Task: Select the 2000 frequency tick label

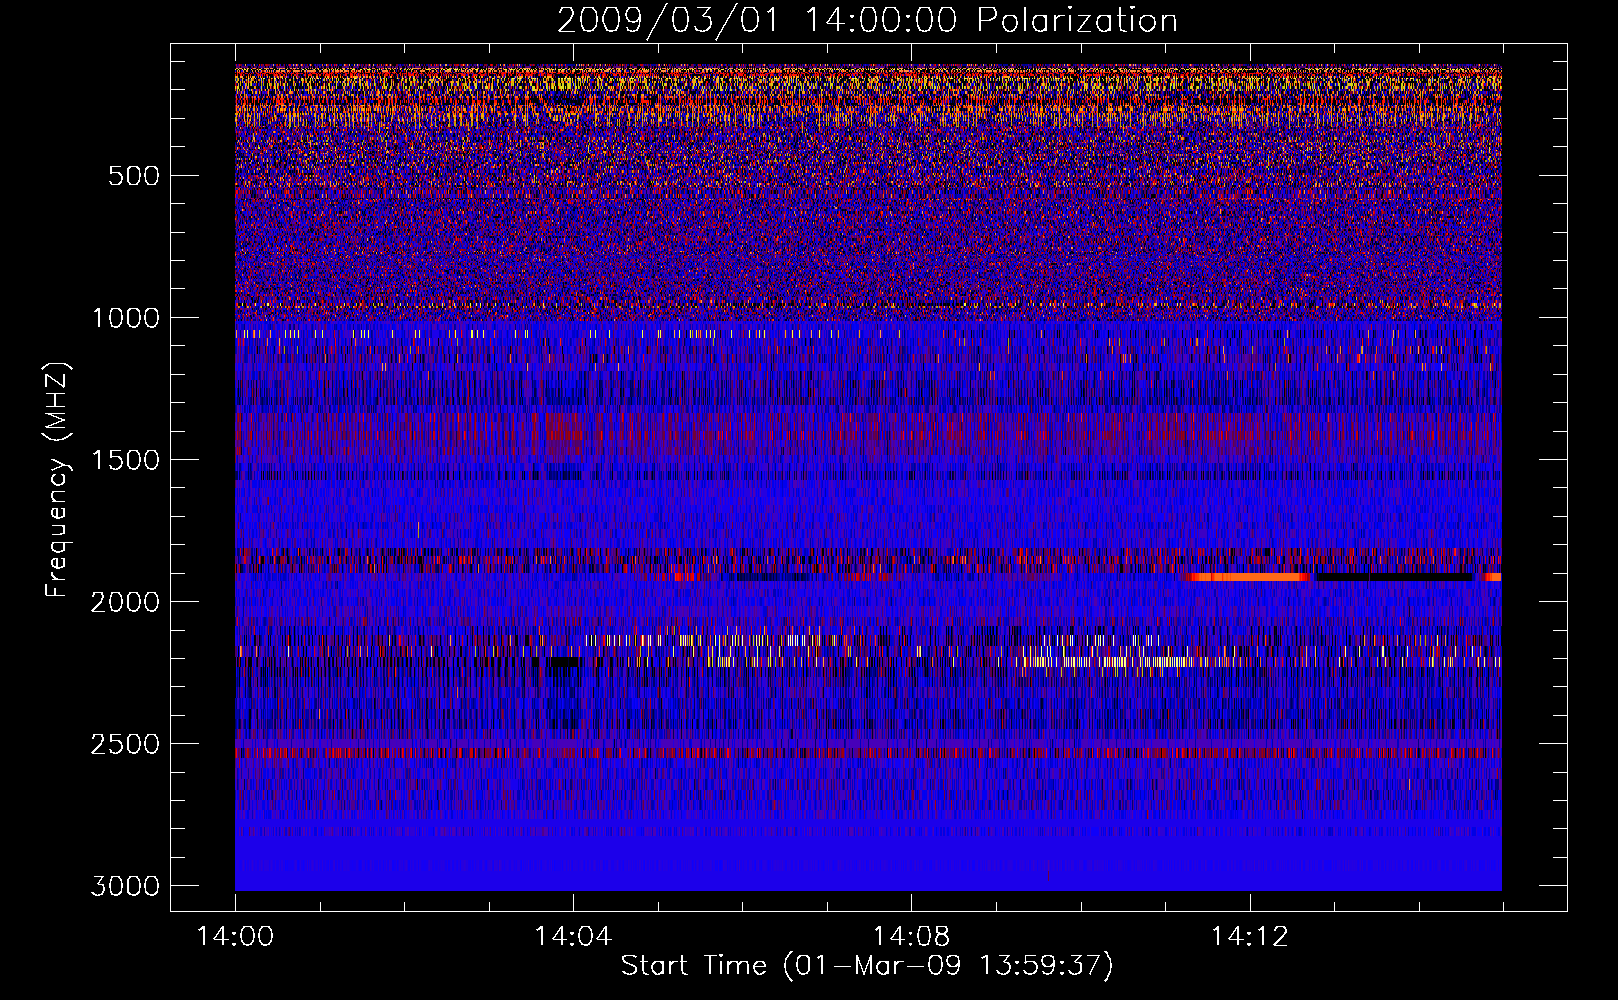Action: pos(125,602)
